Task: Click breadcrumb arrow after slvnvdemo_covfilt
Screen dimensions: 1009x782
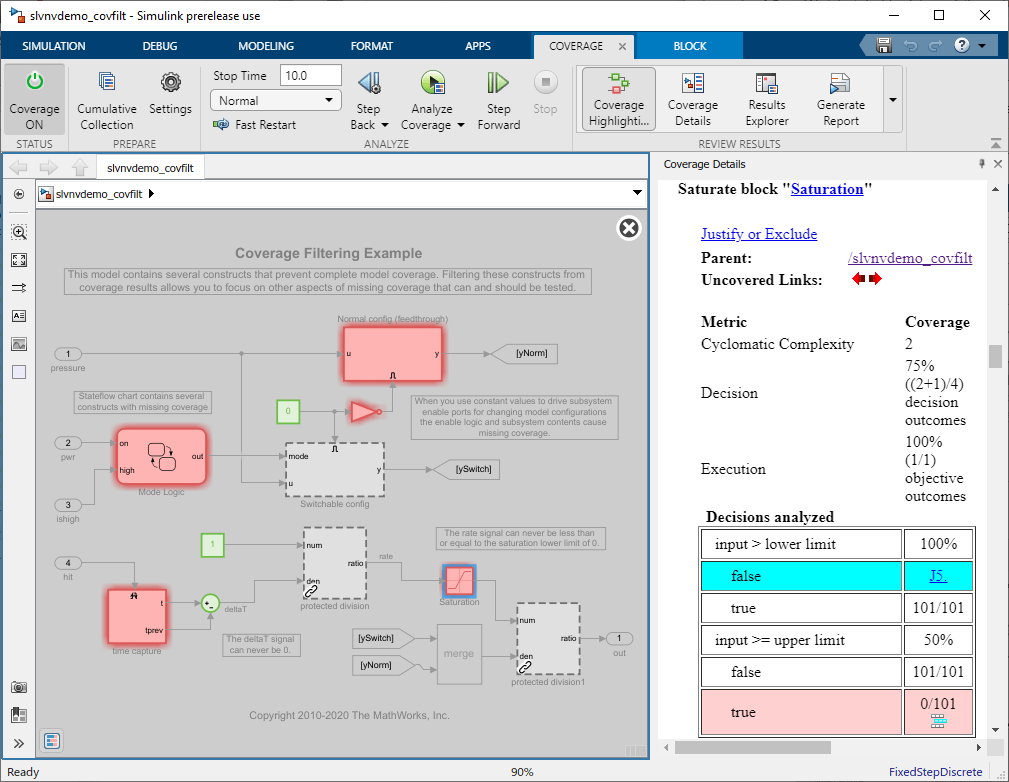Action: tap(151, 194)
